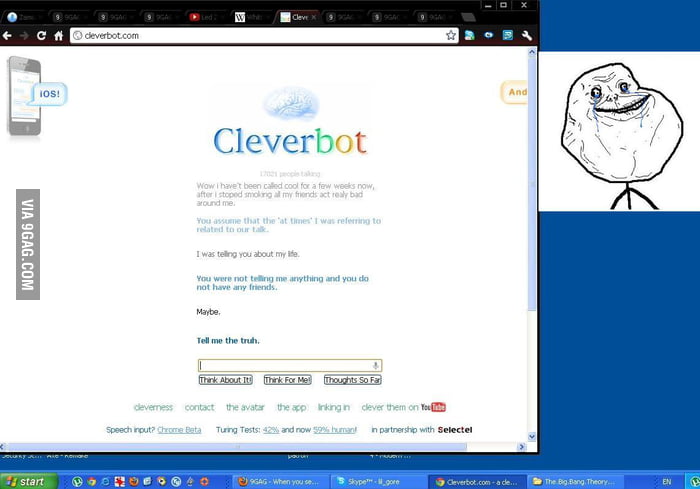700x489 pixels.
Task: Click the iOS speech bubble badge
Action: tap(50, 94)
